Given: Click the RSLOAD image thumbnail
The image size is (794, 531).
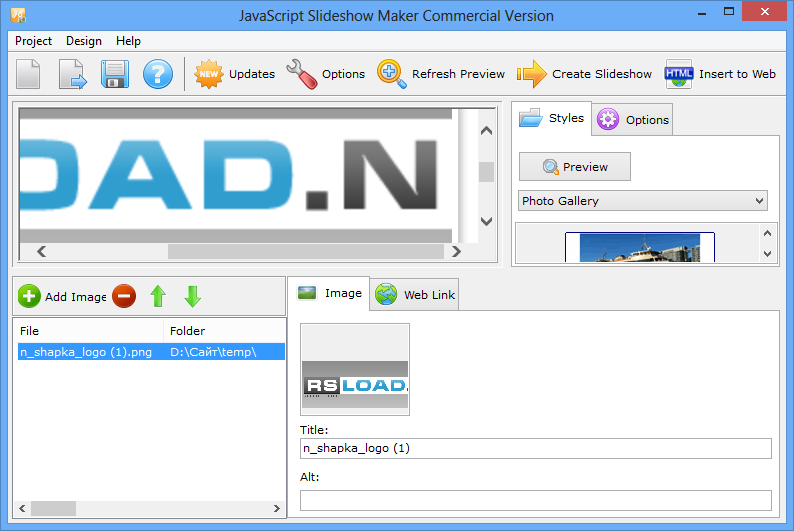Looking at the screenshot, I should 355,370.
